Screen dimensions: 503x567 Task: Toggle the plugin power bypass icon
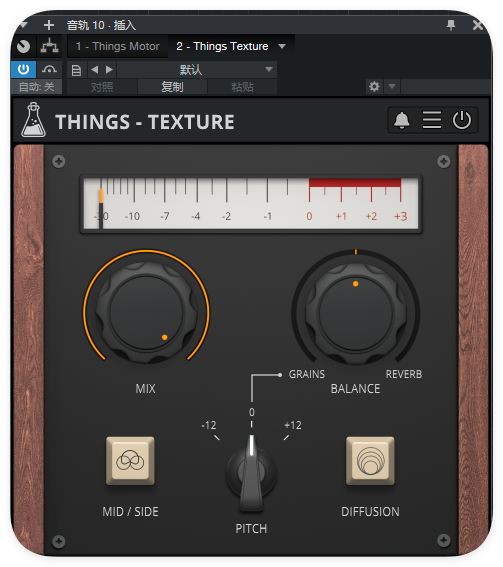pos(462,120)
